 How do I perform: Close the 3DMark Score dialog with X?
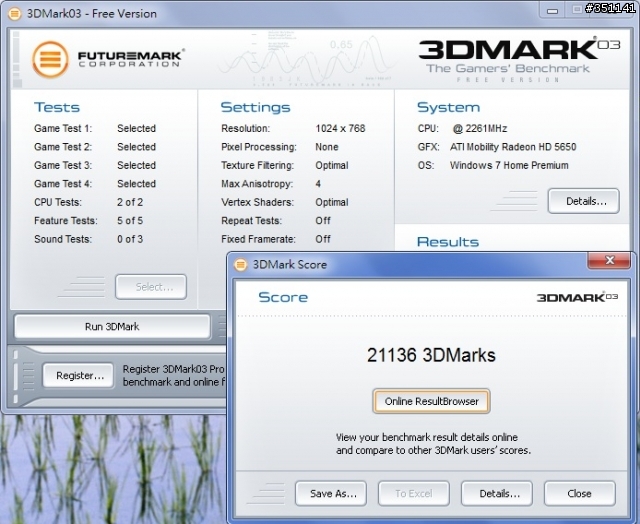(x=609, y=260)
